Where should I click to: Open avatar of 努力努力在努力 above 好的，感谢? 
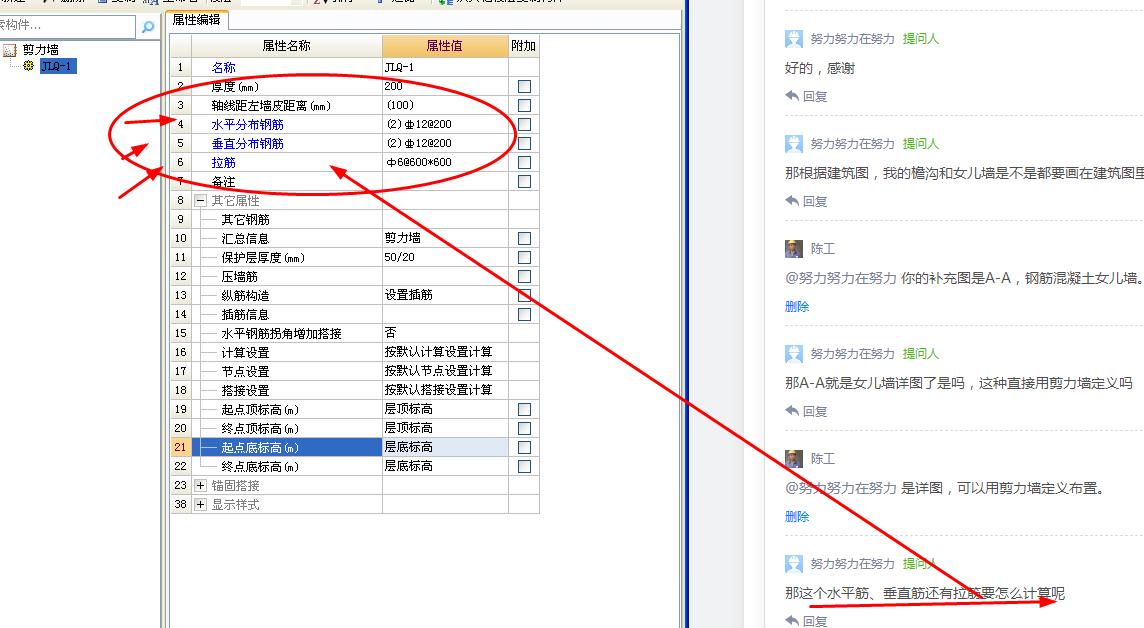point(794,39)
